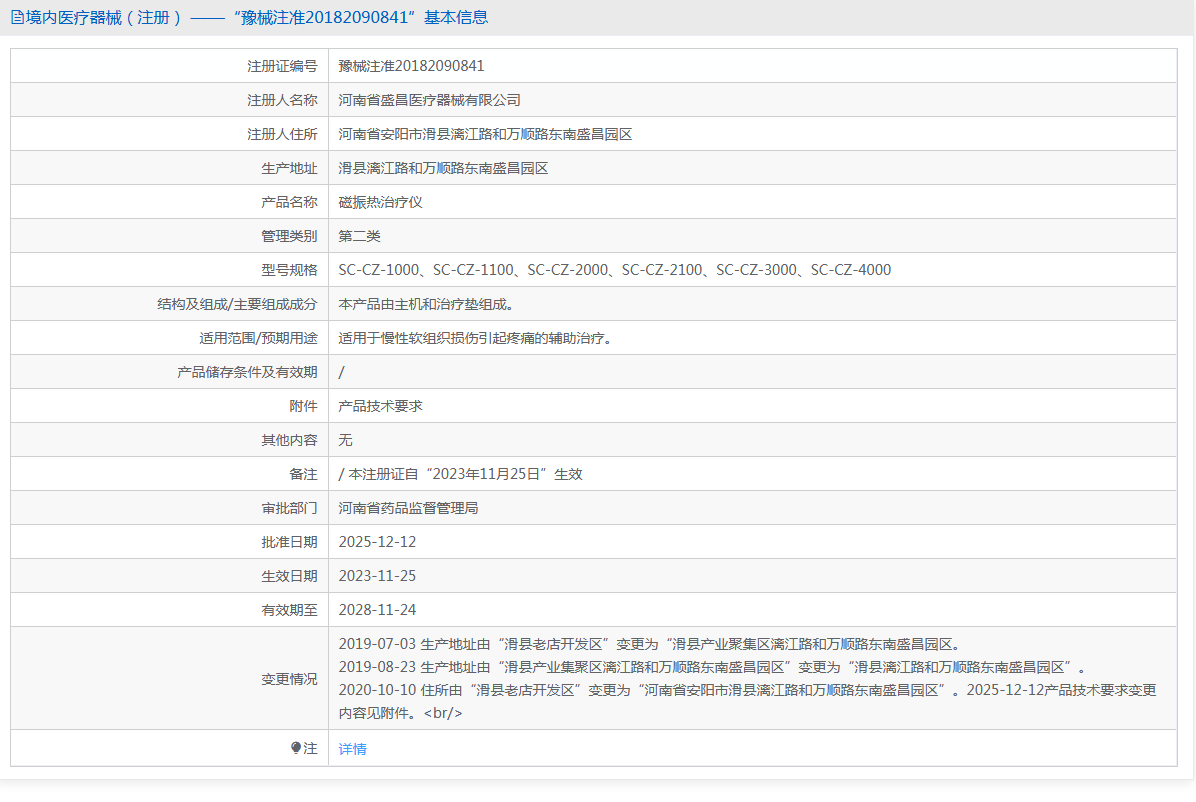Viewport: 1196px width, 802px height.
Task: Click the 详情 link in the 注 row
Action: (x=352, y=749)
